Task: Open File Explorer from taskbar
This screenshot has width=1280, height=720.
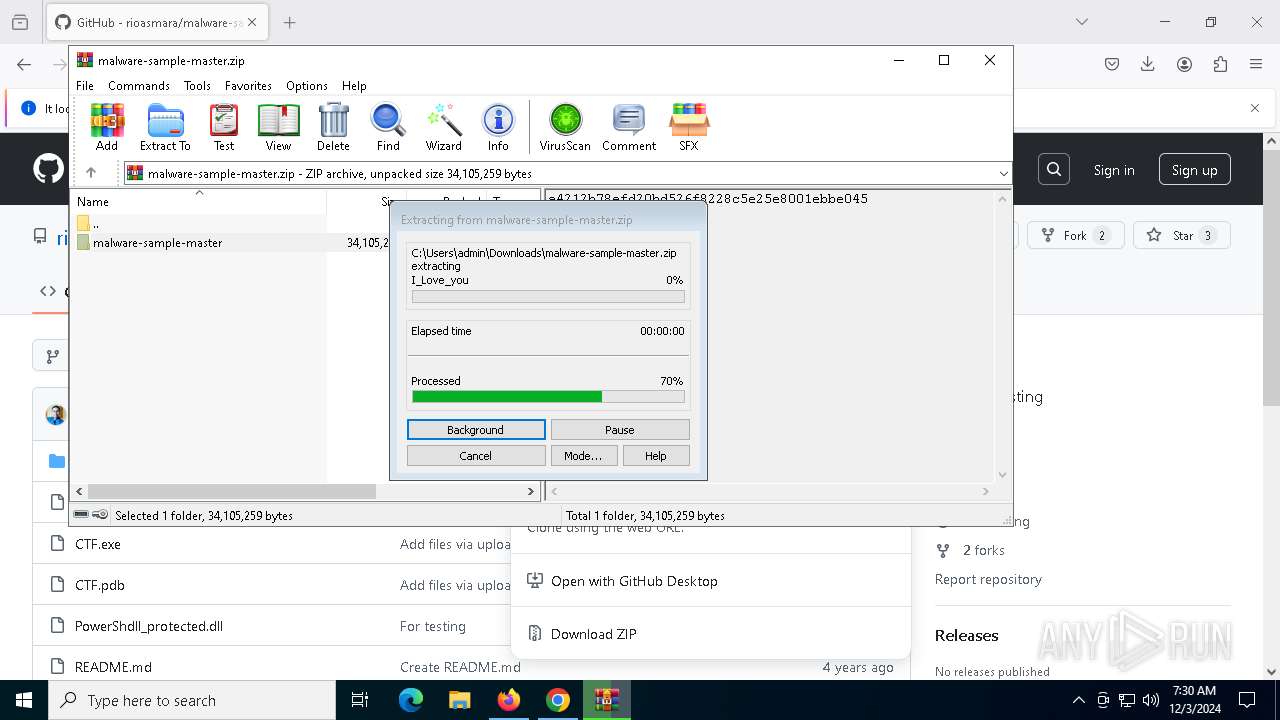Action: pyautogui.click(x=460, y=700)
